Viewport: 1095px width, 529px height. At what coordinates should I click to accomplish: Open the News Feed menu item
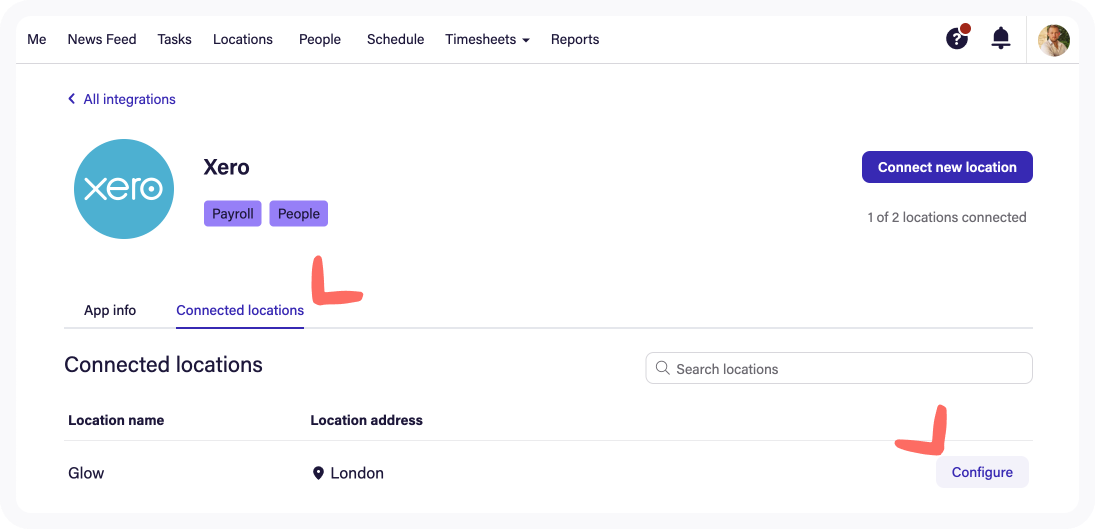coord(102,39)
